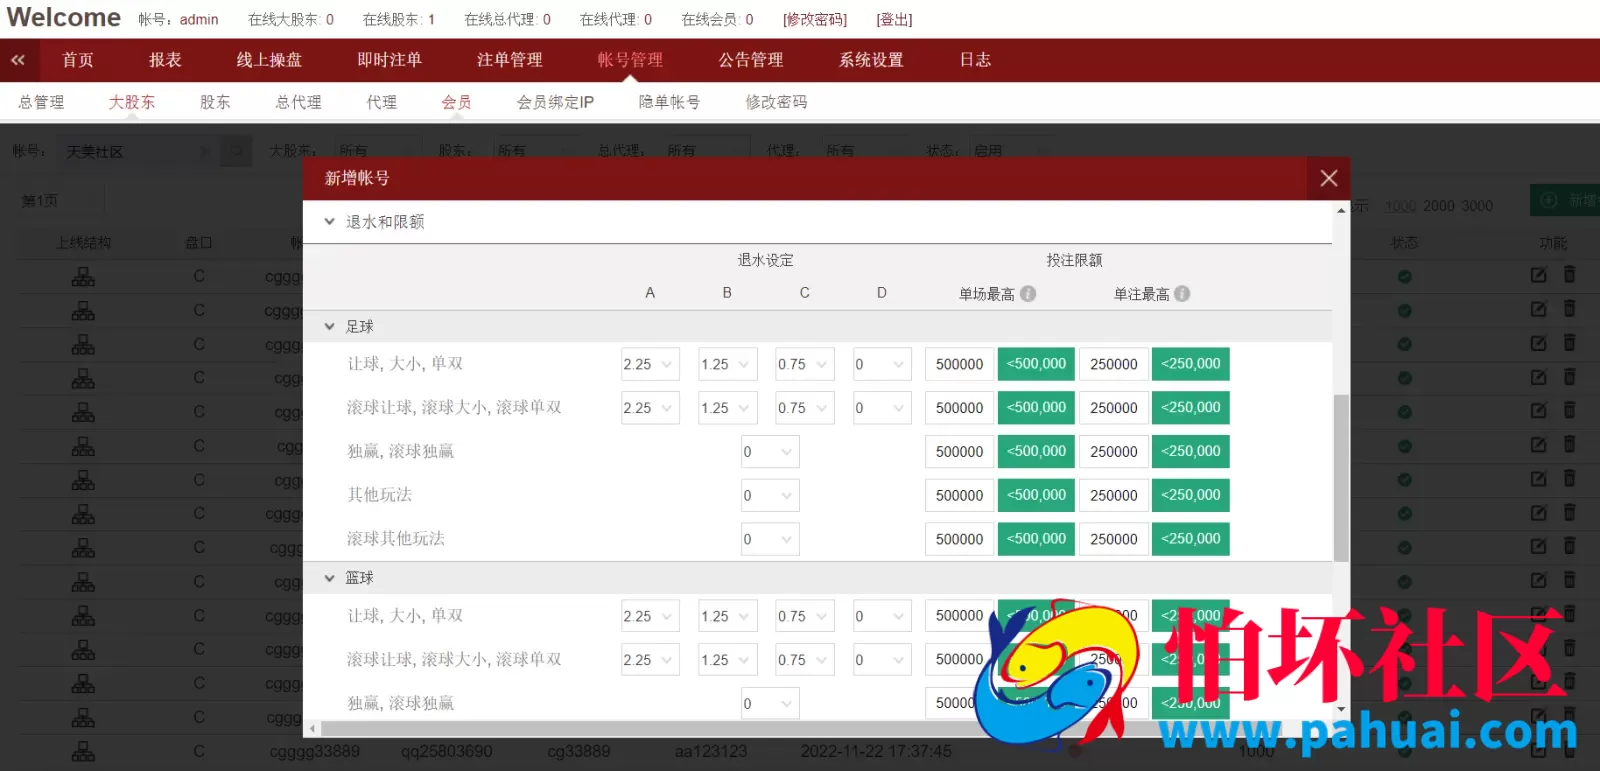Switch to 会员绑定IP tab
The width and height of the screenshot is (1600, 771).
555,102
